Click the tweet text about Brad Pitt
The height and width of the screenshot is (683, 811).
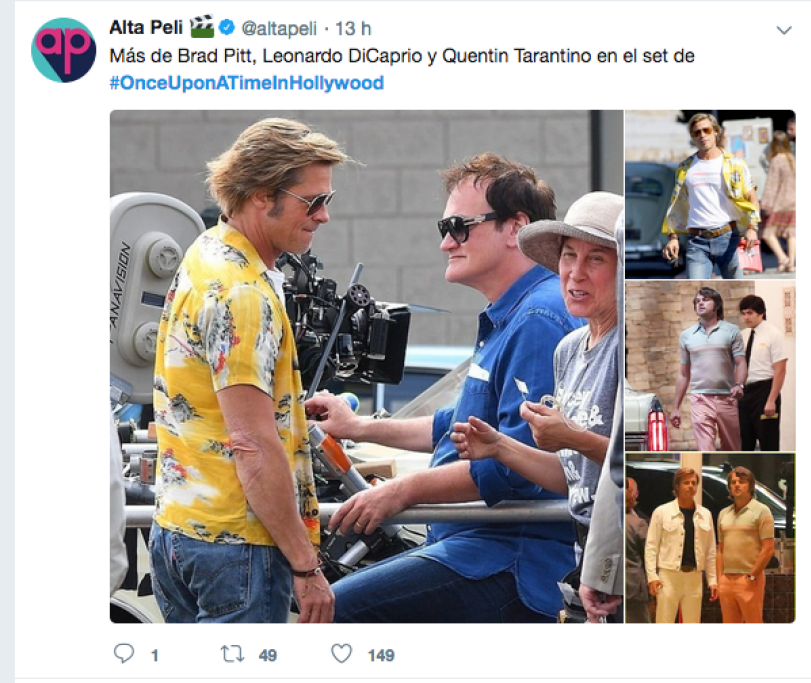pyautogui.click(x=401, y=56)
